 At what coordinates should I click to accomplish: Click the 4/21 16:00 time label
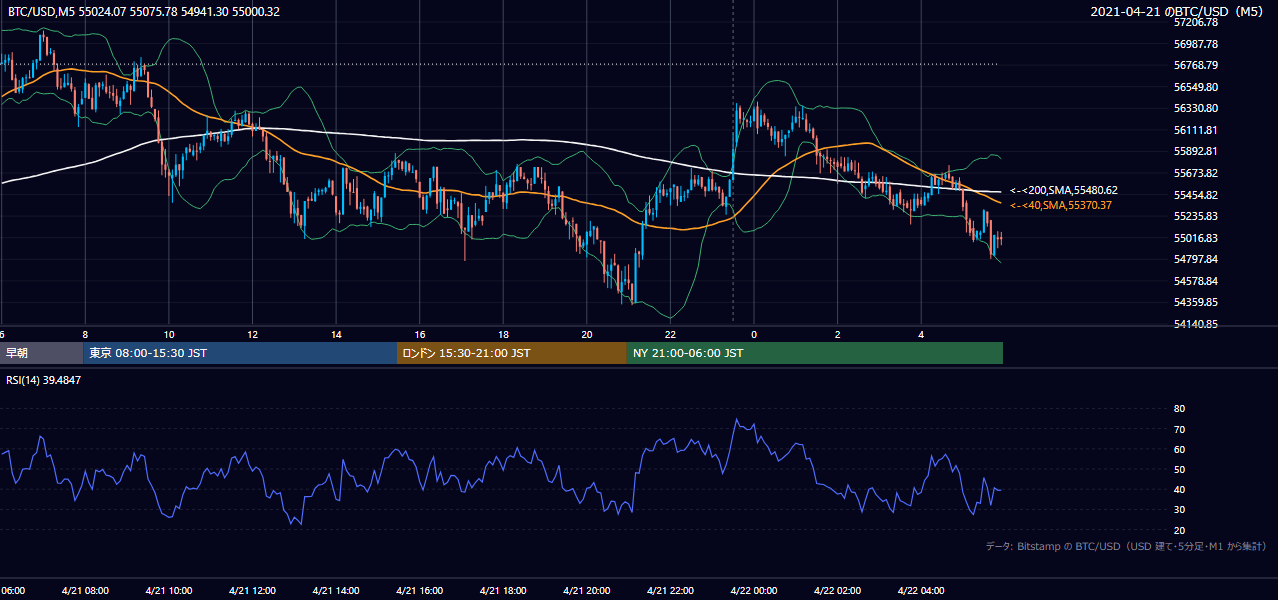point(419,591)
